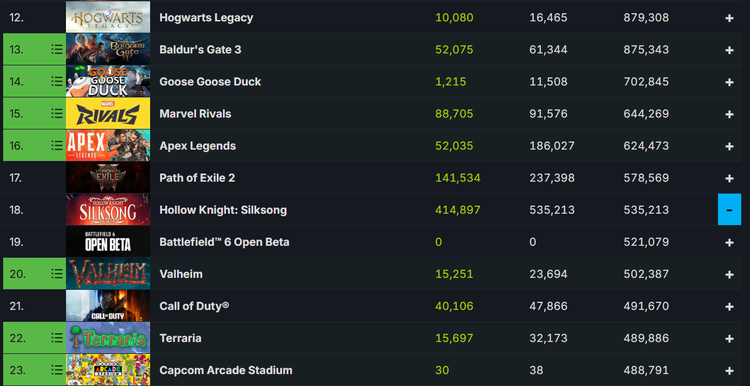Expand Marvel Rivals row using plus sign
The width and height of the screenshot is (750, 386).
click(x=729, y=114)
